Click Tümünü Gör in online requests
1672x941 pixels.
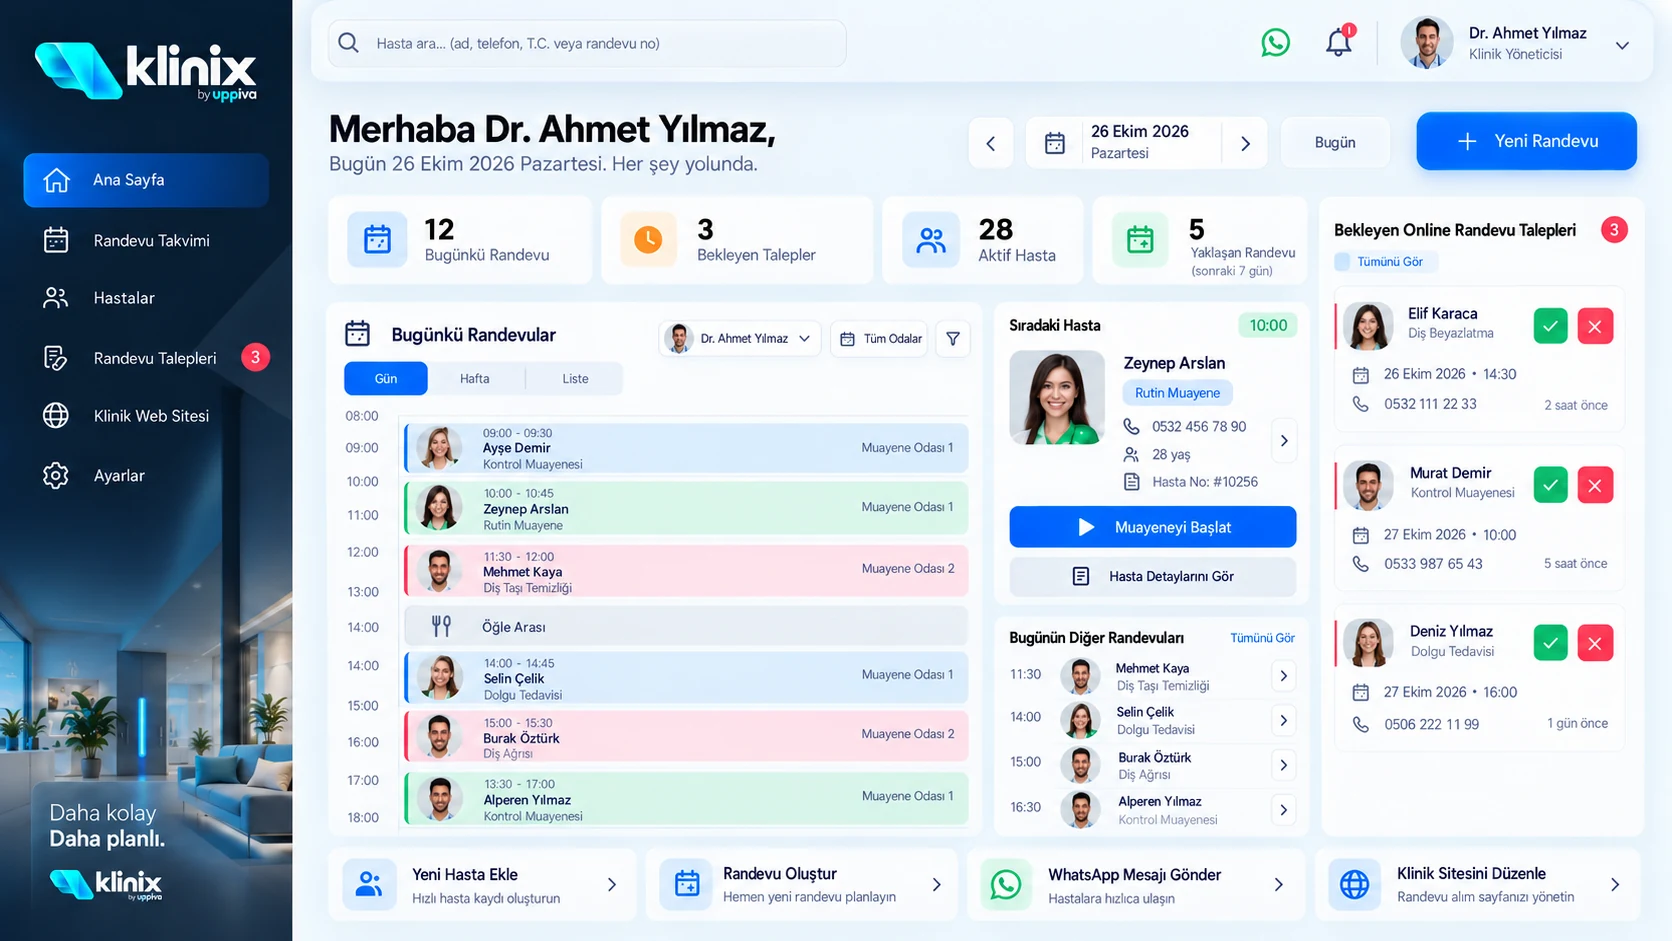click(1386, 262)
